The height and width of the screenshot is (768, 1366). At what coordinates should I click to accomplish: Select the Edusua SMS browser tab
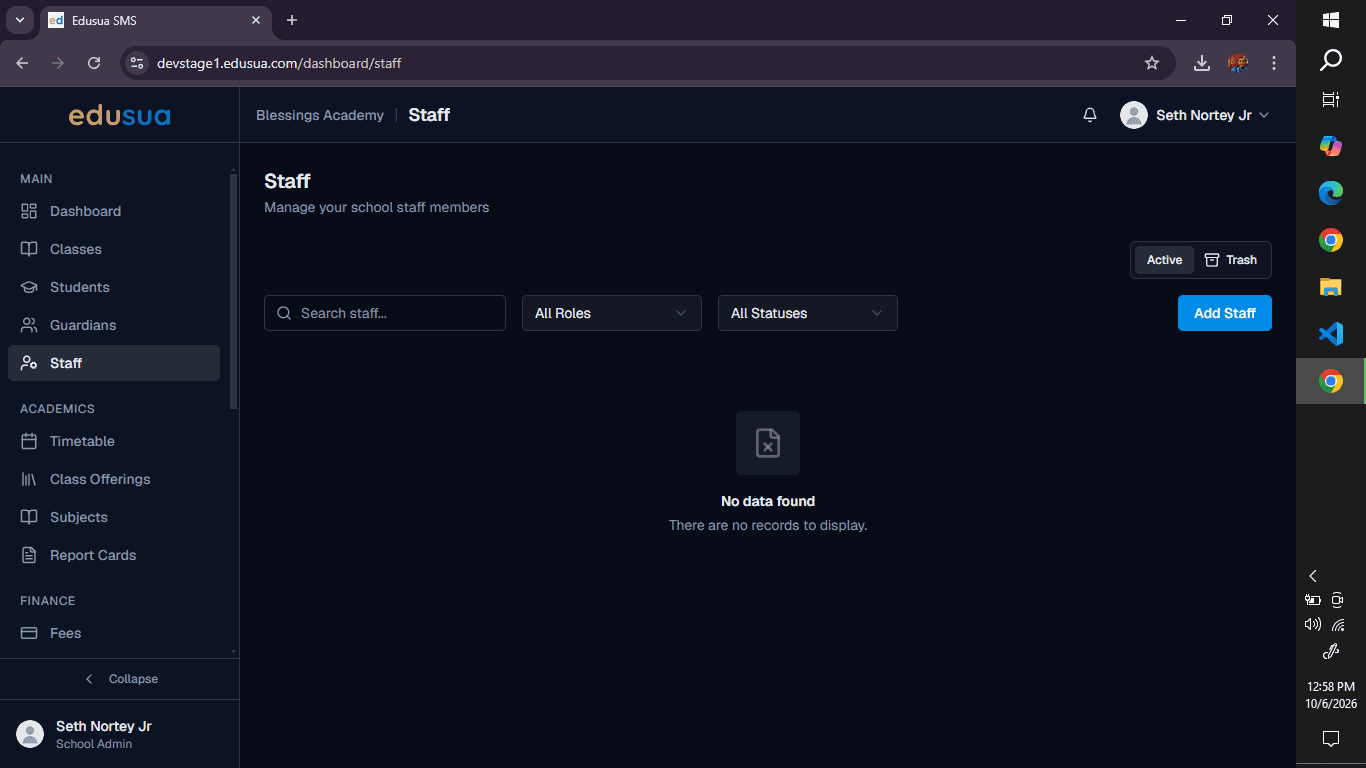(155, 20)
